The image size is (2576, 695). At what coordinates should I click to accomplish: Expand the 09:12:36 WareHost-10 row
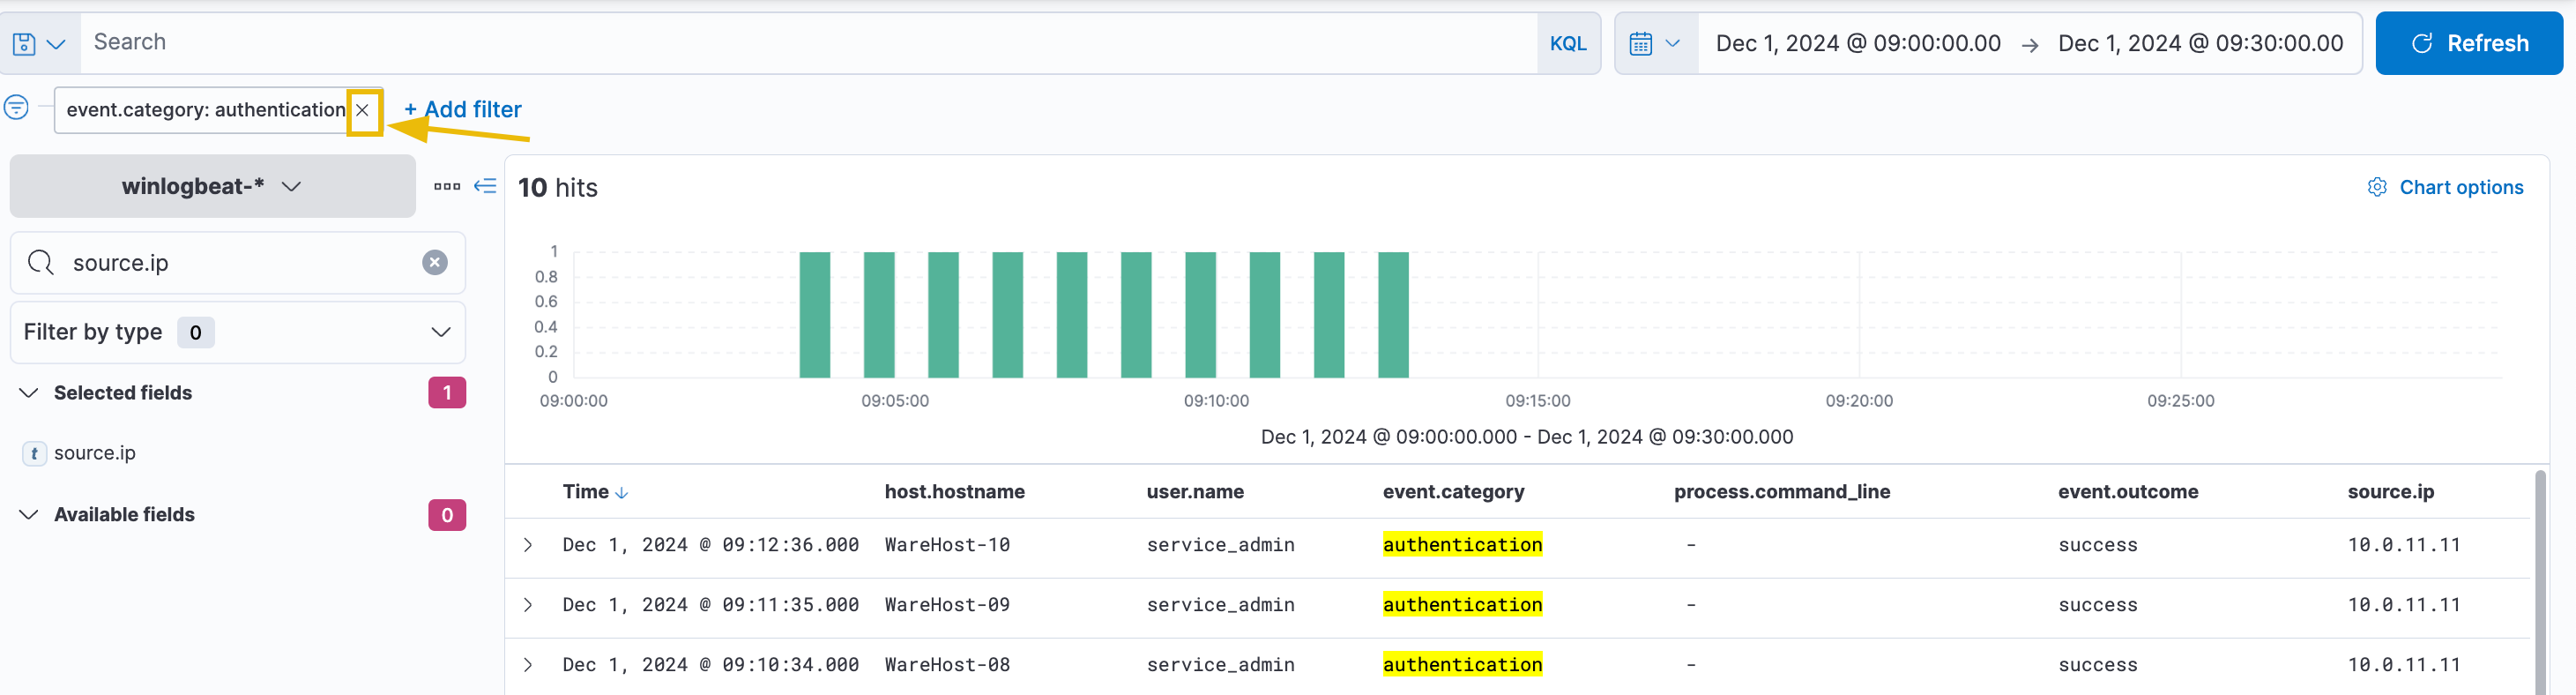pos(528,545)
